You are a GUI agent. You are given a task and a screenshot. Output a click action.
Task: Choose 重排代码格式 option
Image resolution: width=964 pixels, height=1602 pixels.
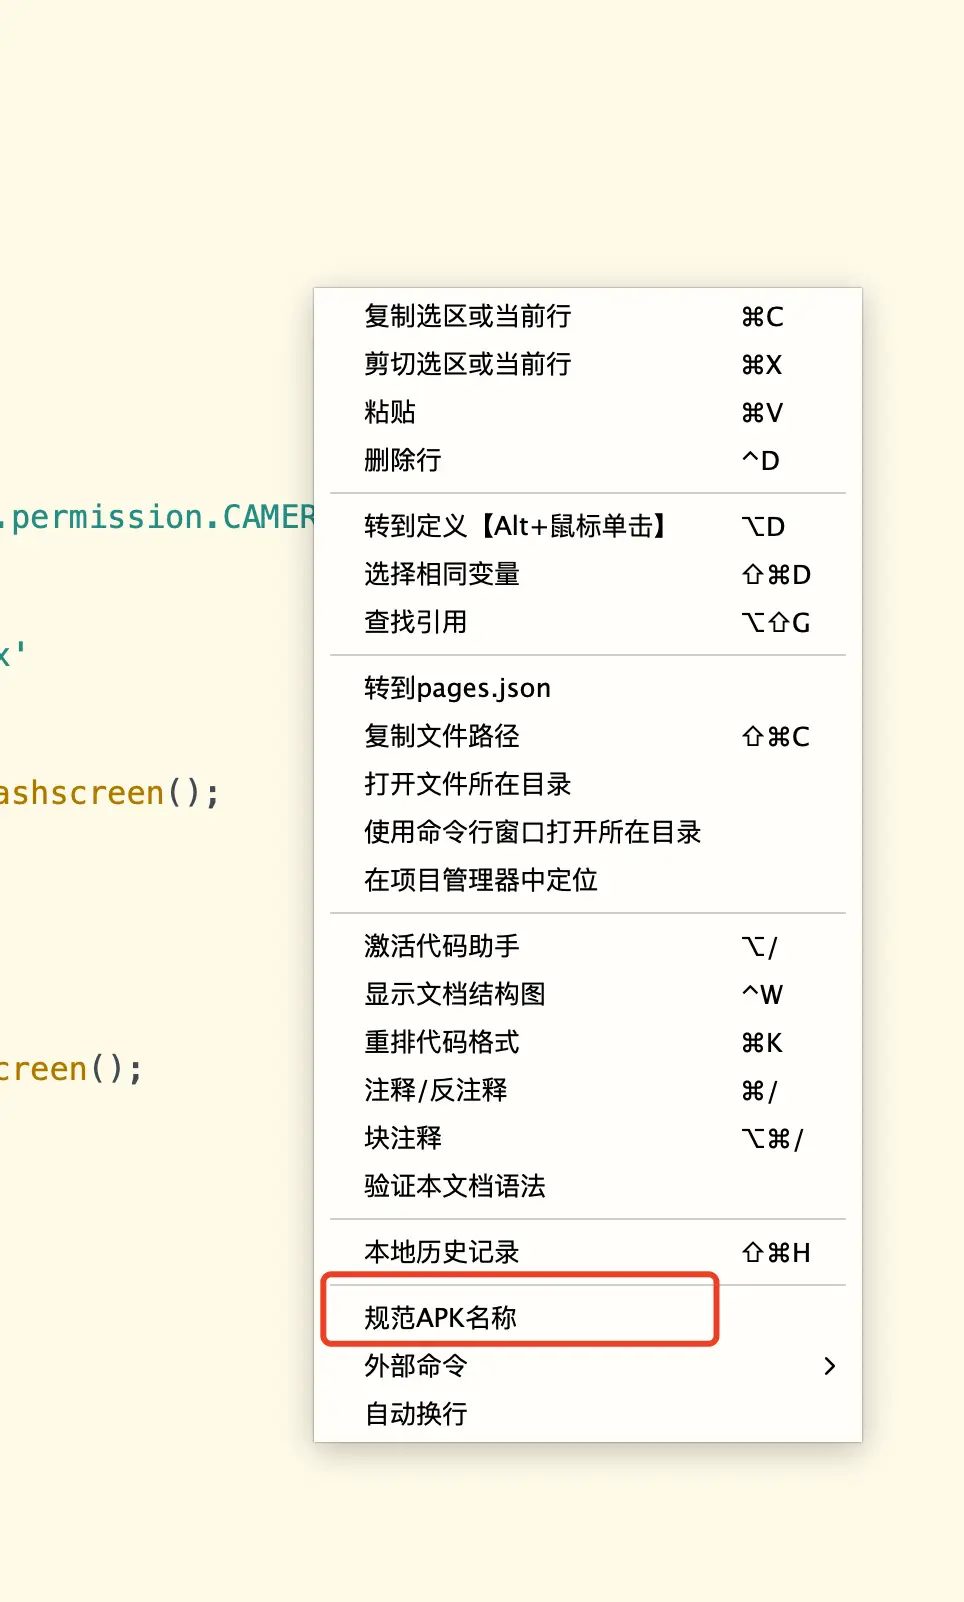442,1043
